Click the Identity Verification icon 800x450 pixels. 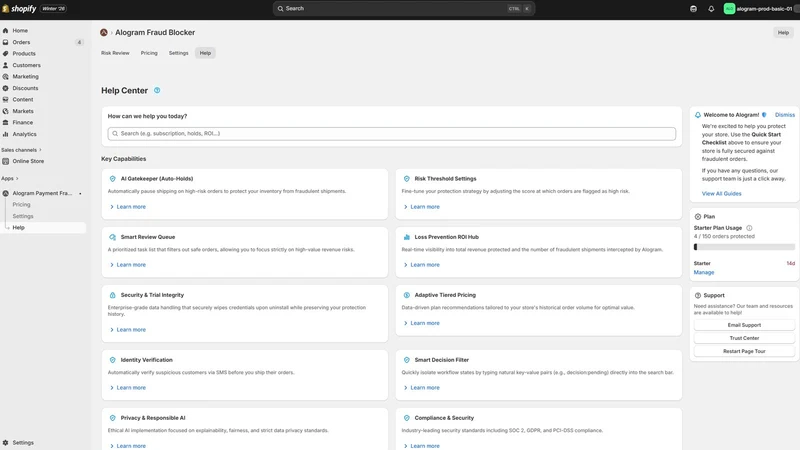click(113, 360)
